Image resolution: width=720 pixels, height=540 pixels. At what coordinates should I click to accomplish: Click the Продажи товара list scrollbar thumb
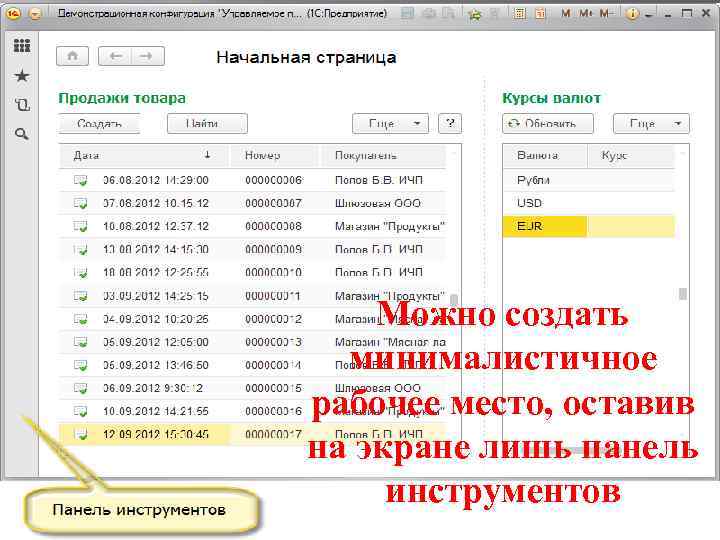point(454,299)
